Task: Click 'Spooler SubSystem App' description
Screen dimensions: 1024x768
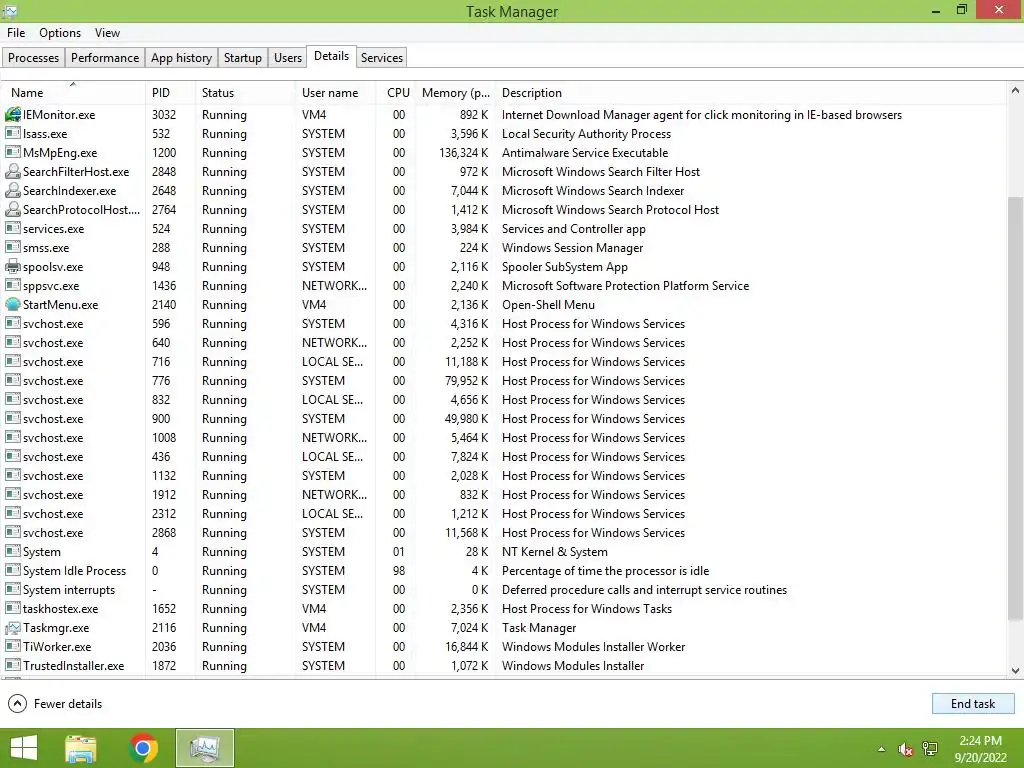Action: click(564, 267)
